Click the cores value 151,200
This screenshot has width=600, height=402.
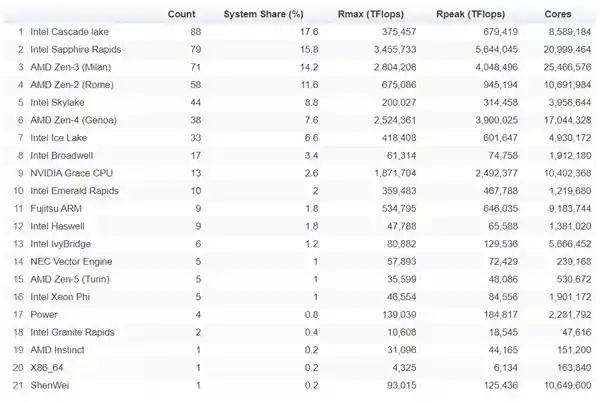click(x=574, y=350)
